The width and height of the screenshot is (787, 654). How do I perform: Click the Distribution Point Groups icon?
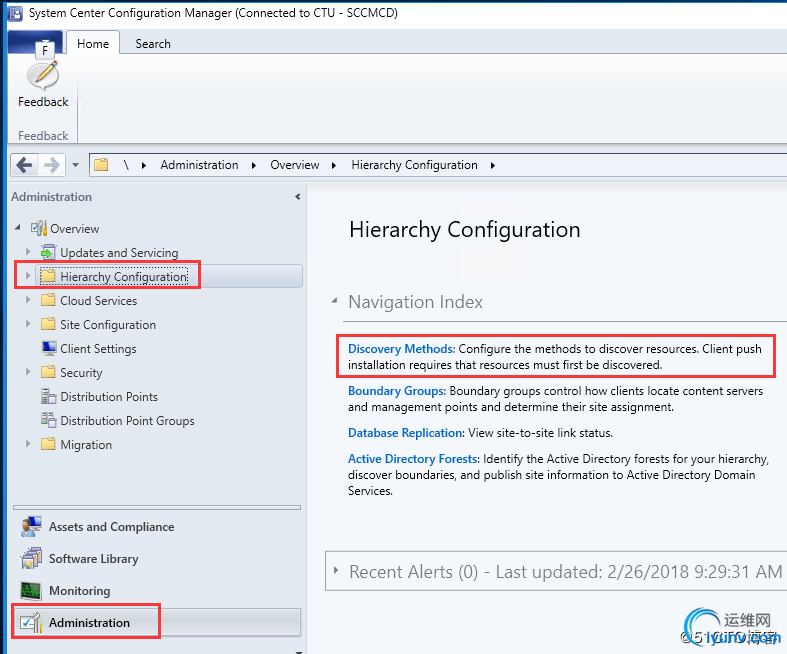(x=49, y=421)
